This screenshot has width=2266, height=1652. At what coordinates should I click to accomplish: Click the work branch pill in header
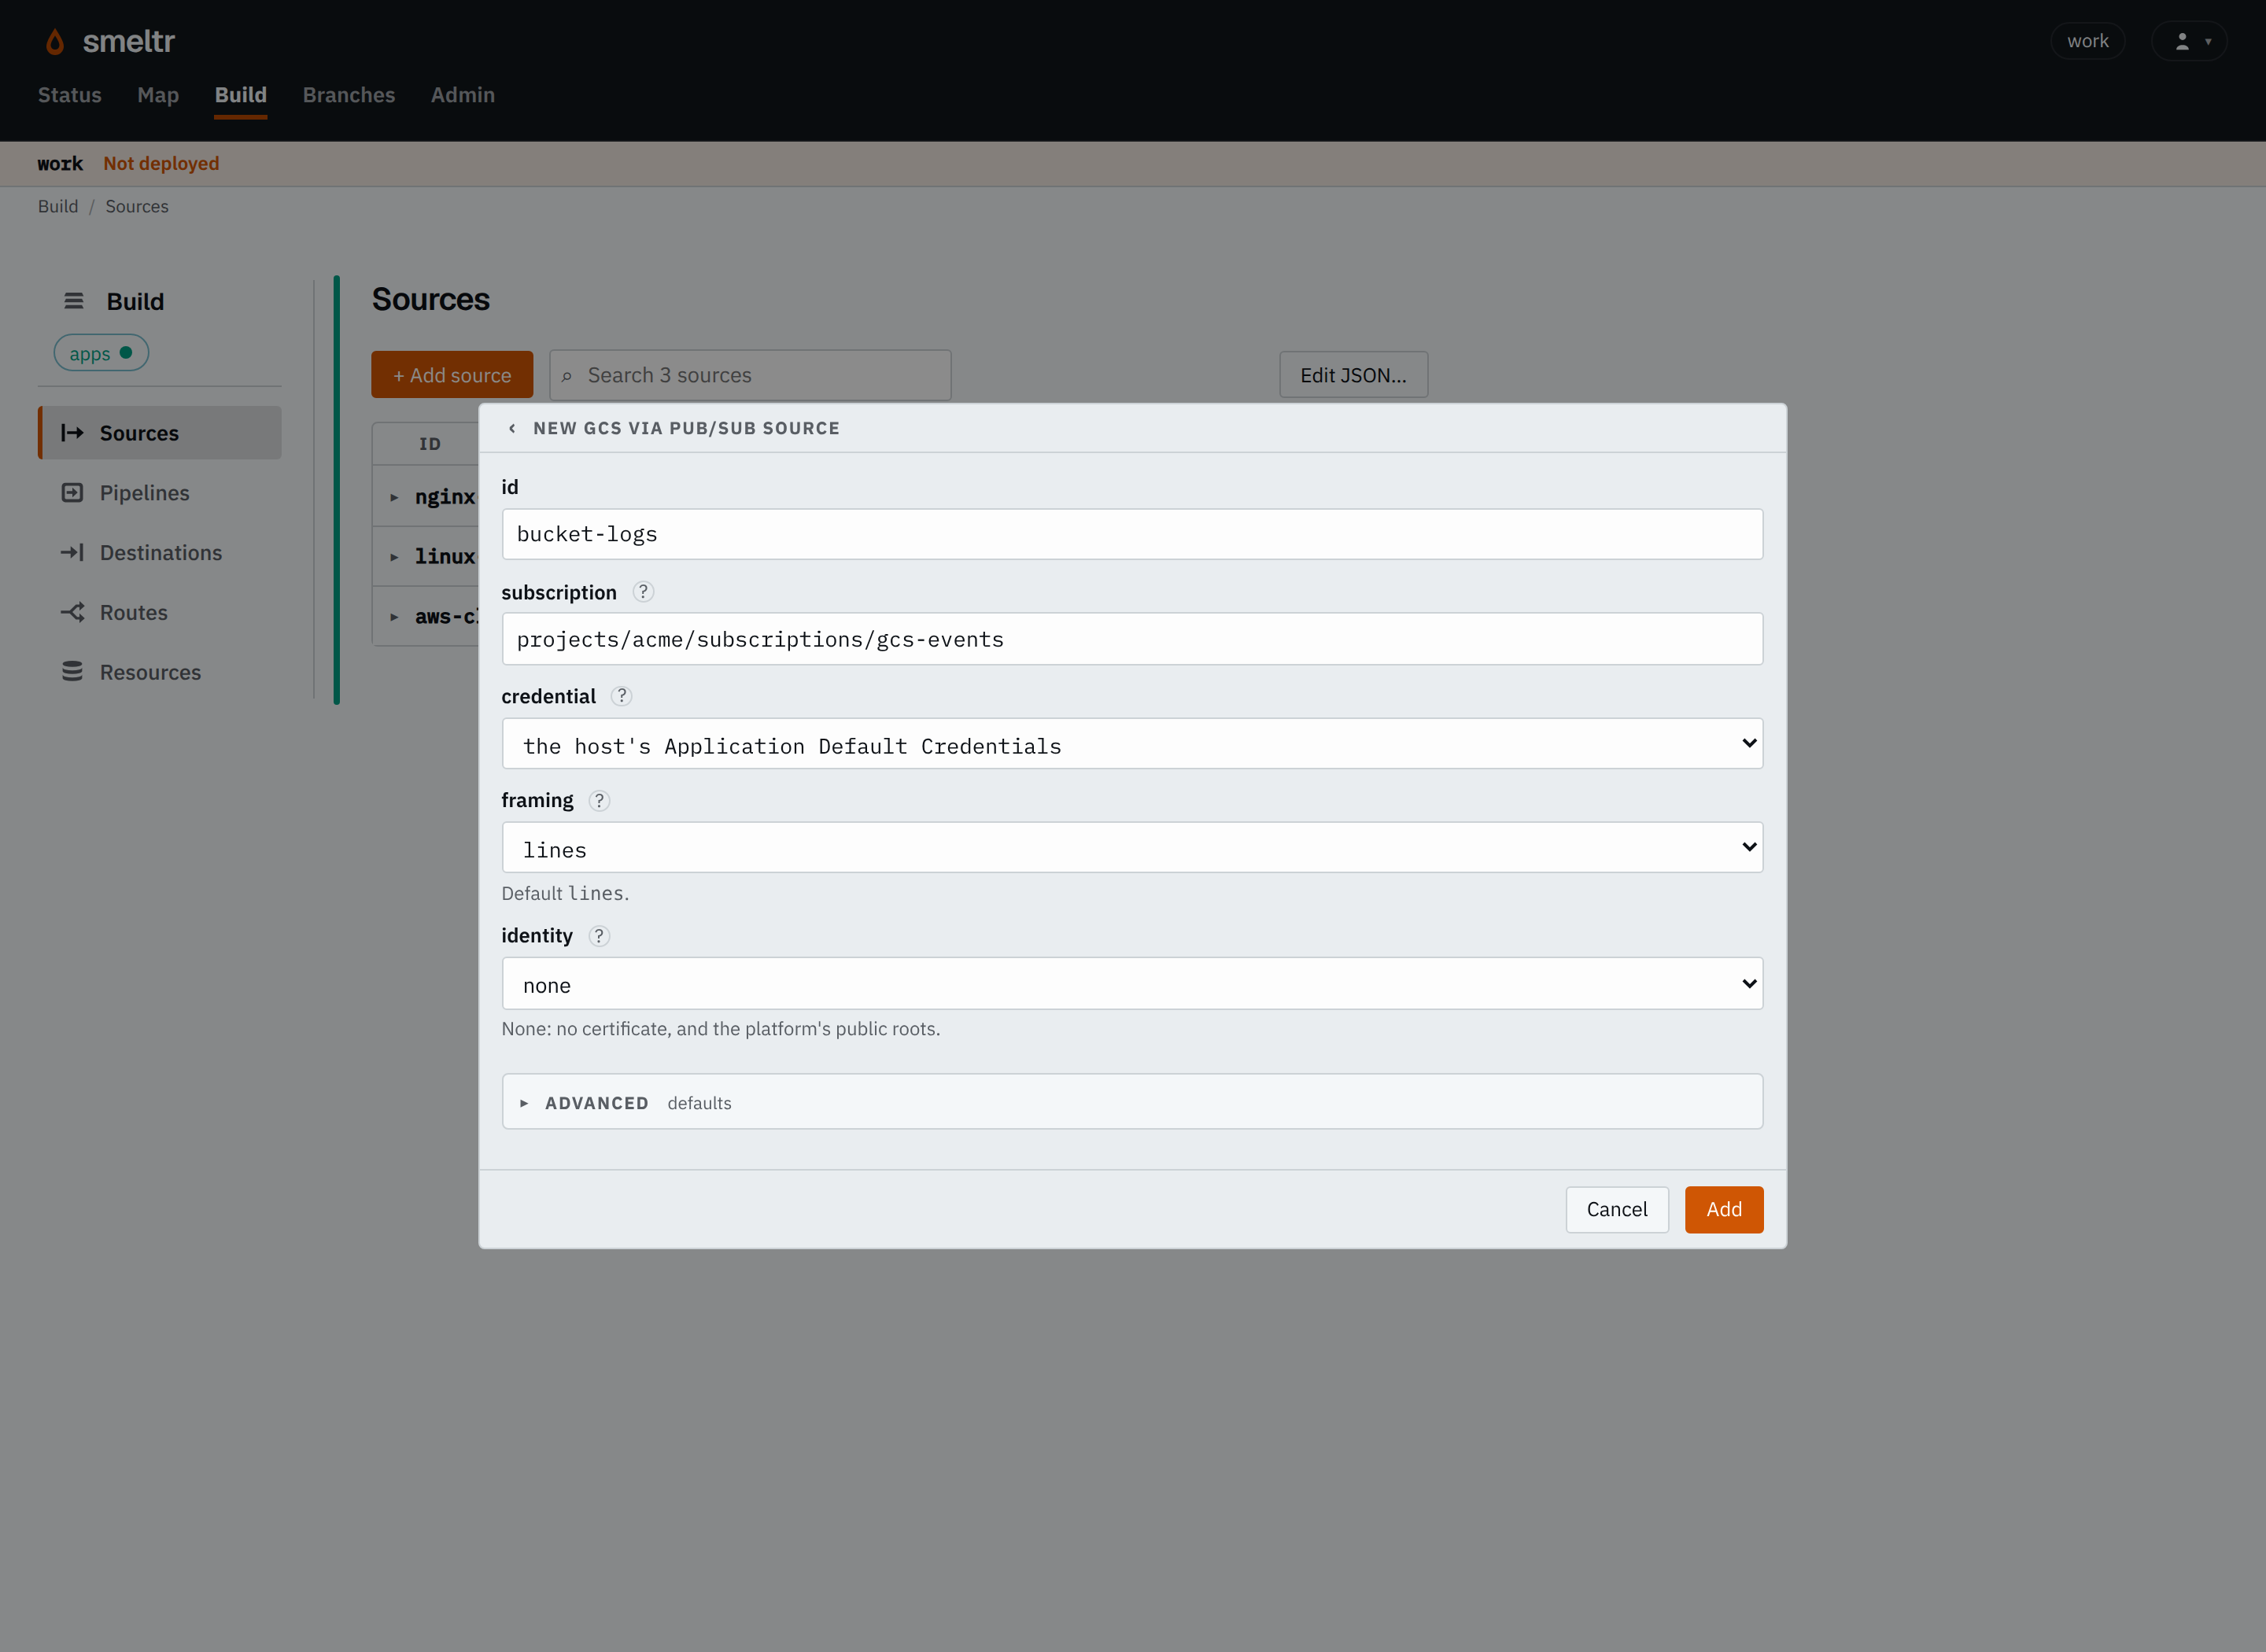[x=2088, y=41]
